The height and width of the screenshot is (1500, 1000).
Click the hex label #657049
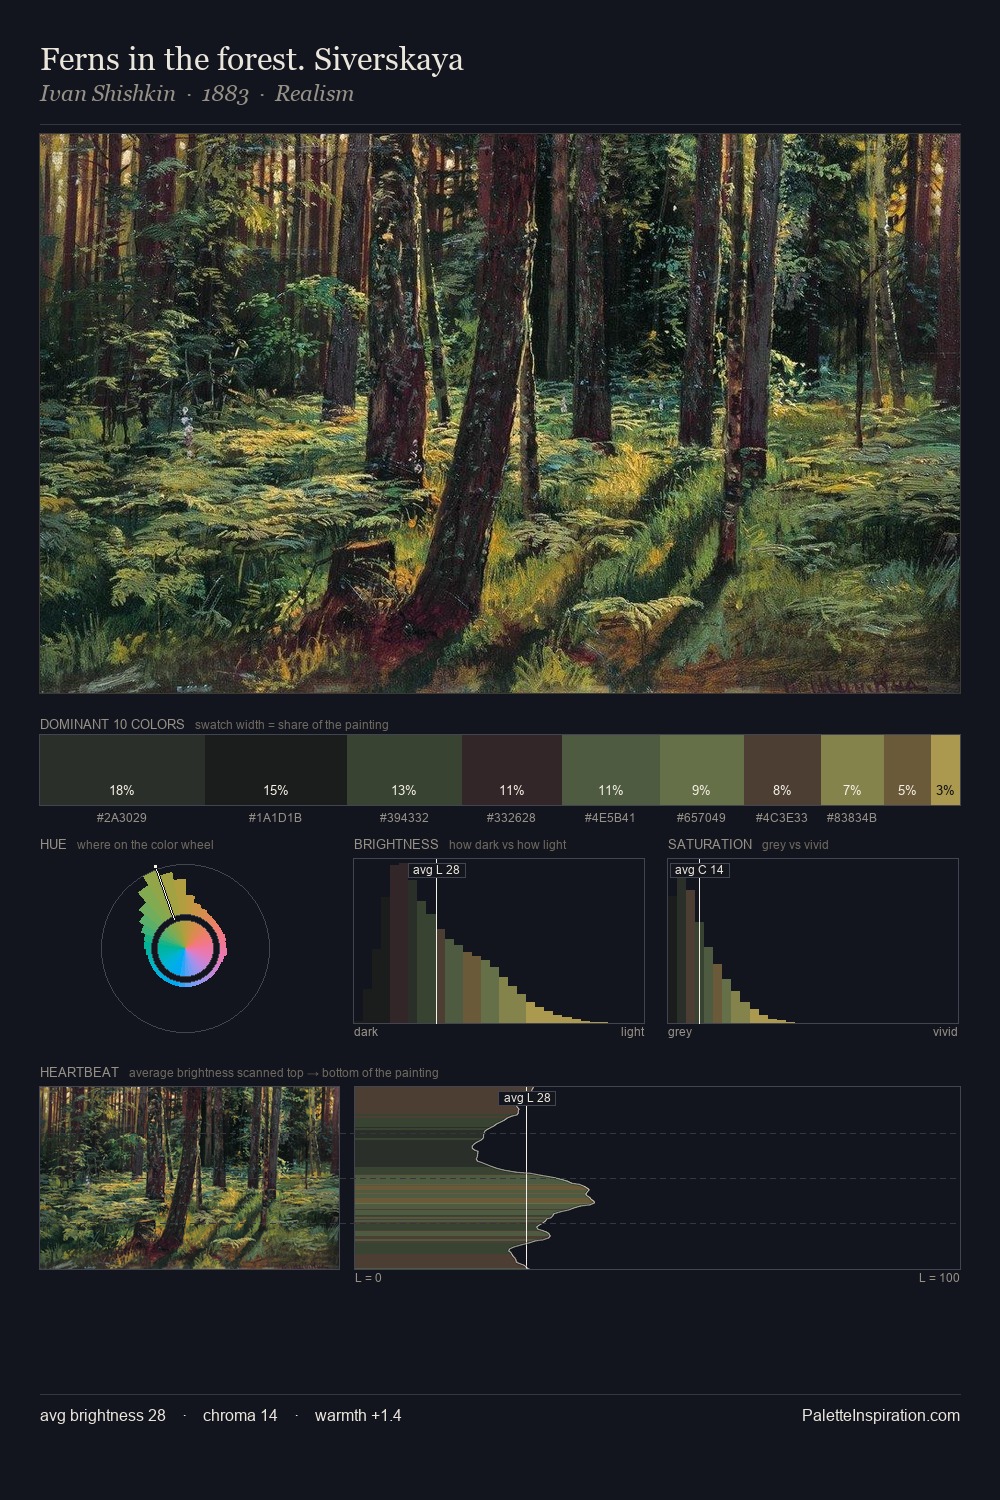(x=701, y=818)
